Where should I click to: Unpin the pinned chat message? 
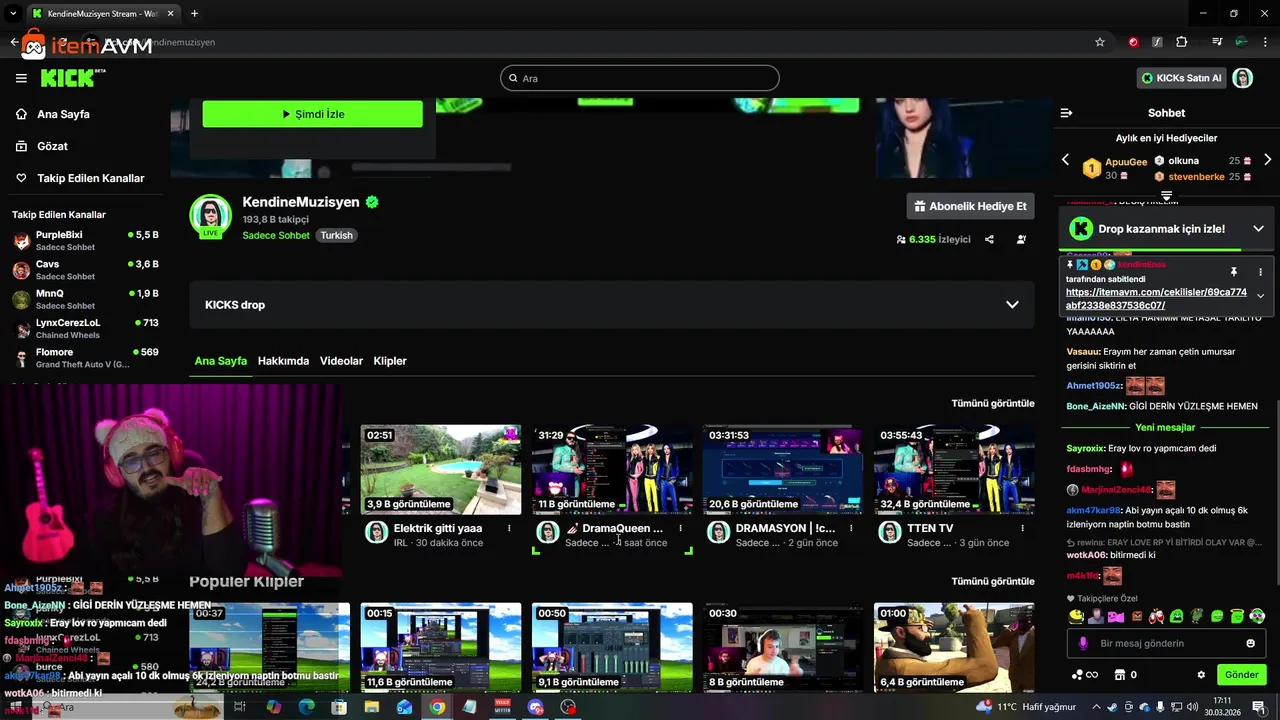tap(1234, 272)
